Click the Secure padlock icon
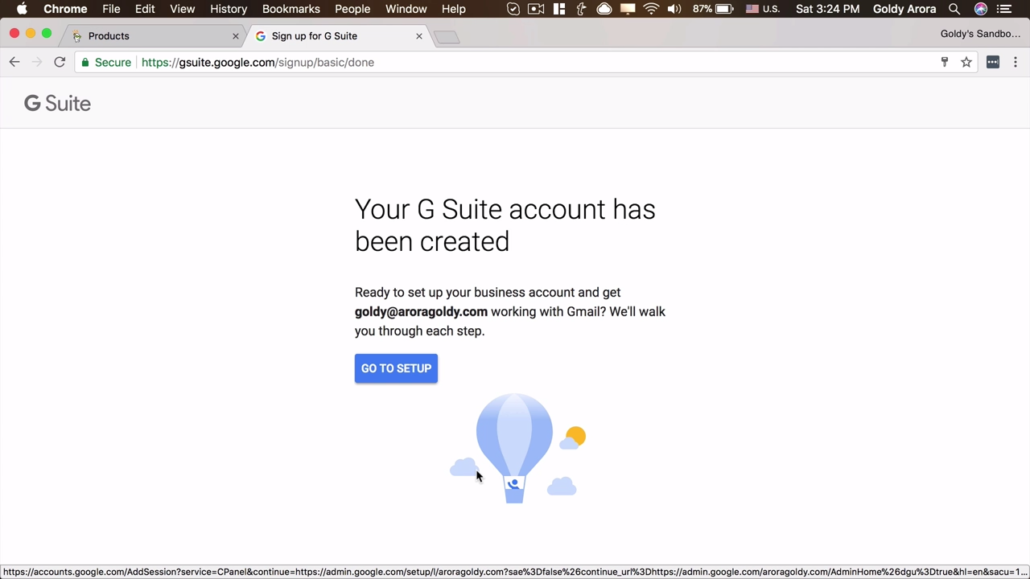 click(85, 62)
